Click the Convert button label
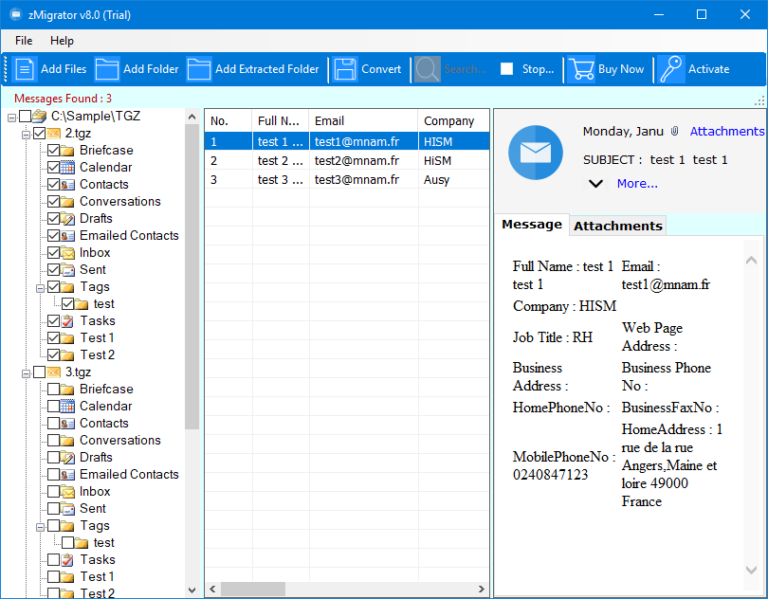Image resolution: width=768 pixels, height=599 pixels. point(381,69)
